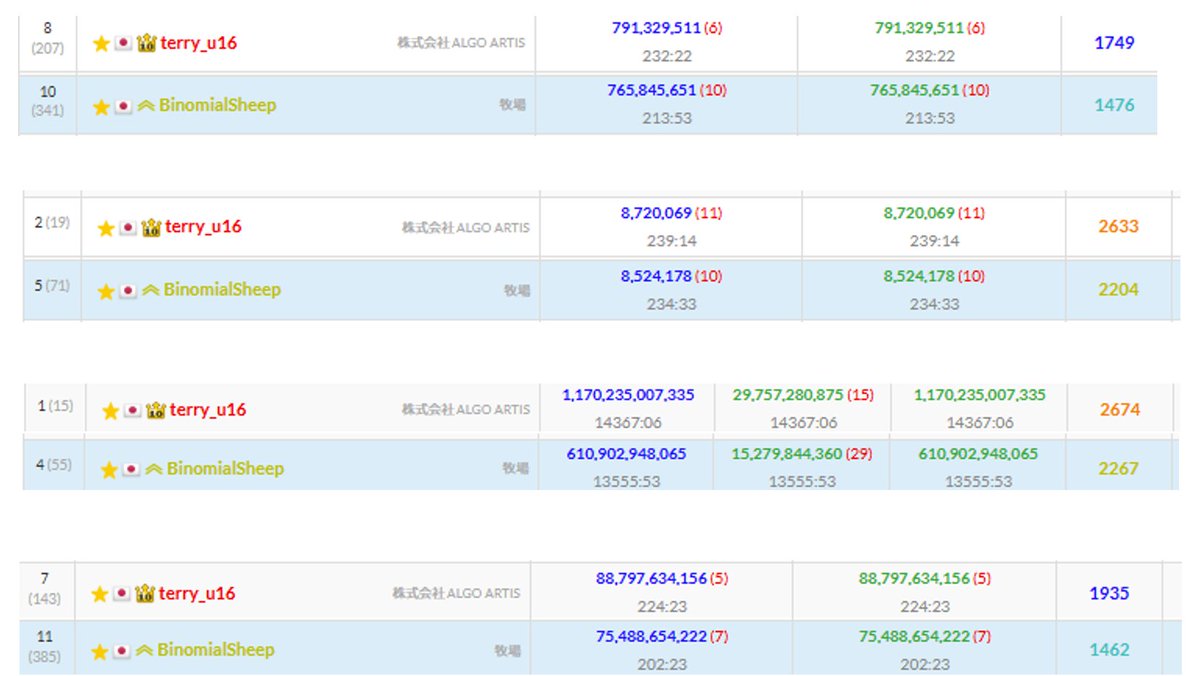Select the star for terry_u16 in rank 7 (143) row
Viewport: 1200px width, 676px height.
pos(100,594)
